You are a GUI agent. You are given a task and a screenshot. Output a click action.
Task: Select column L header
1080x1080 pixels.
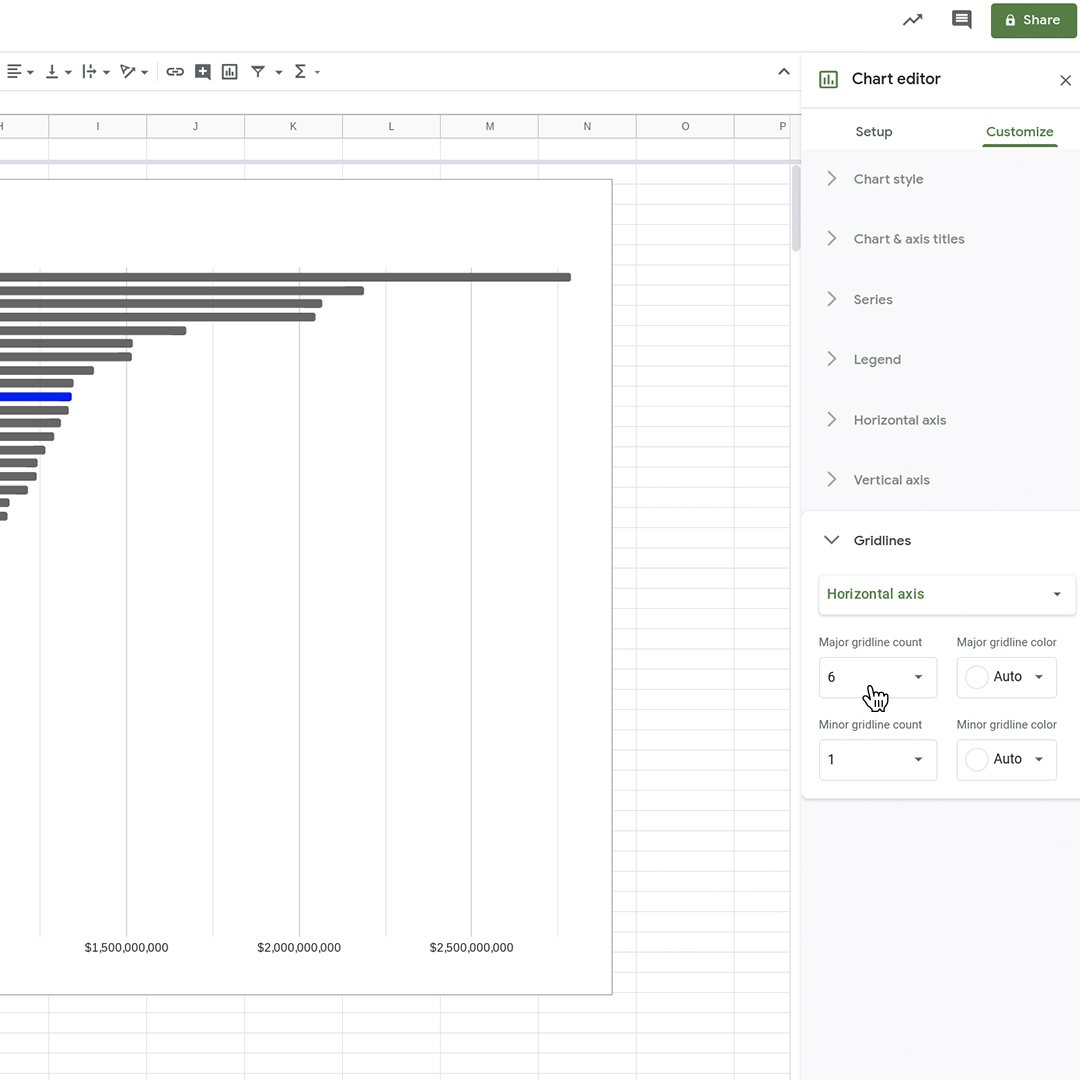pos(391,127)
